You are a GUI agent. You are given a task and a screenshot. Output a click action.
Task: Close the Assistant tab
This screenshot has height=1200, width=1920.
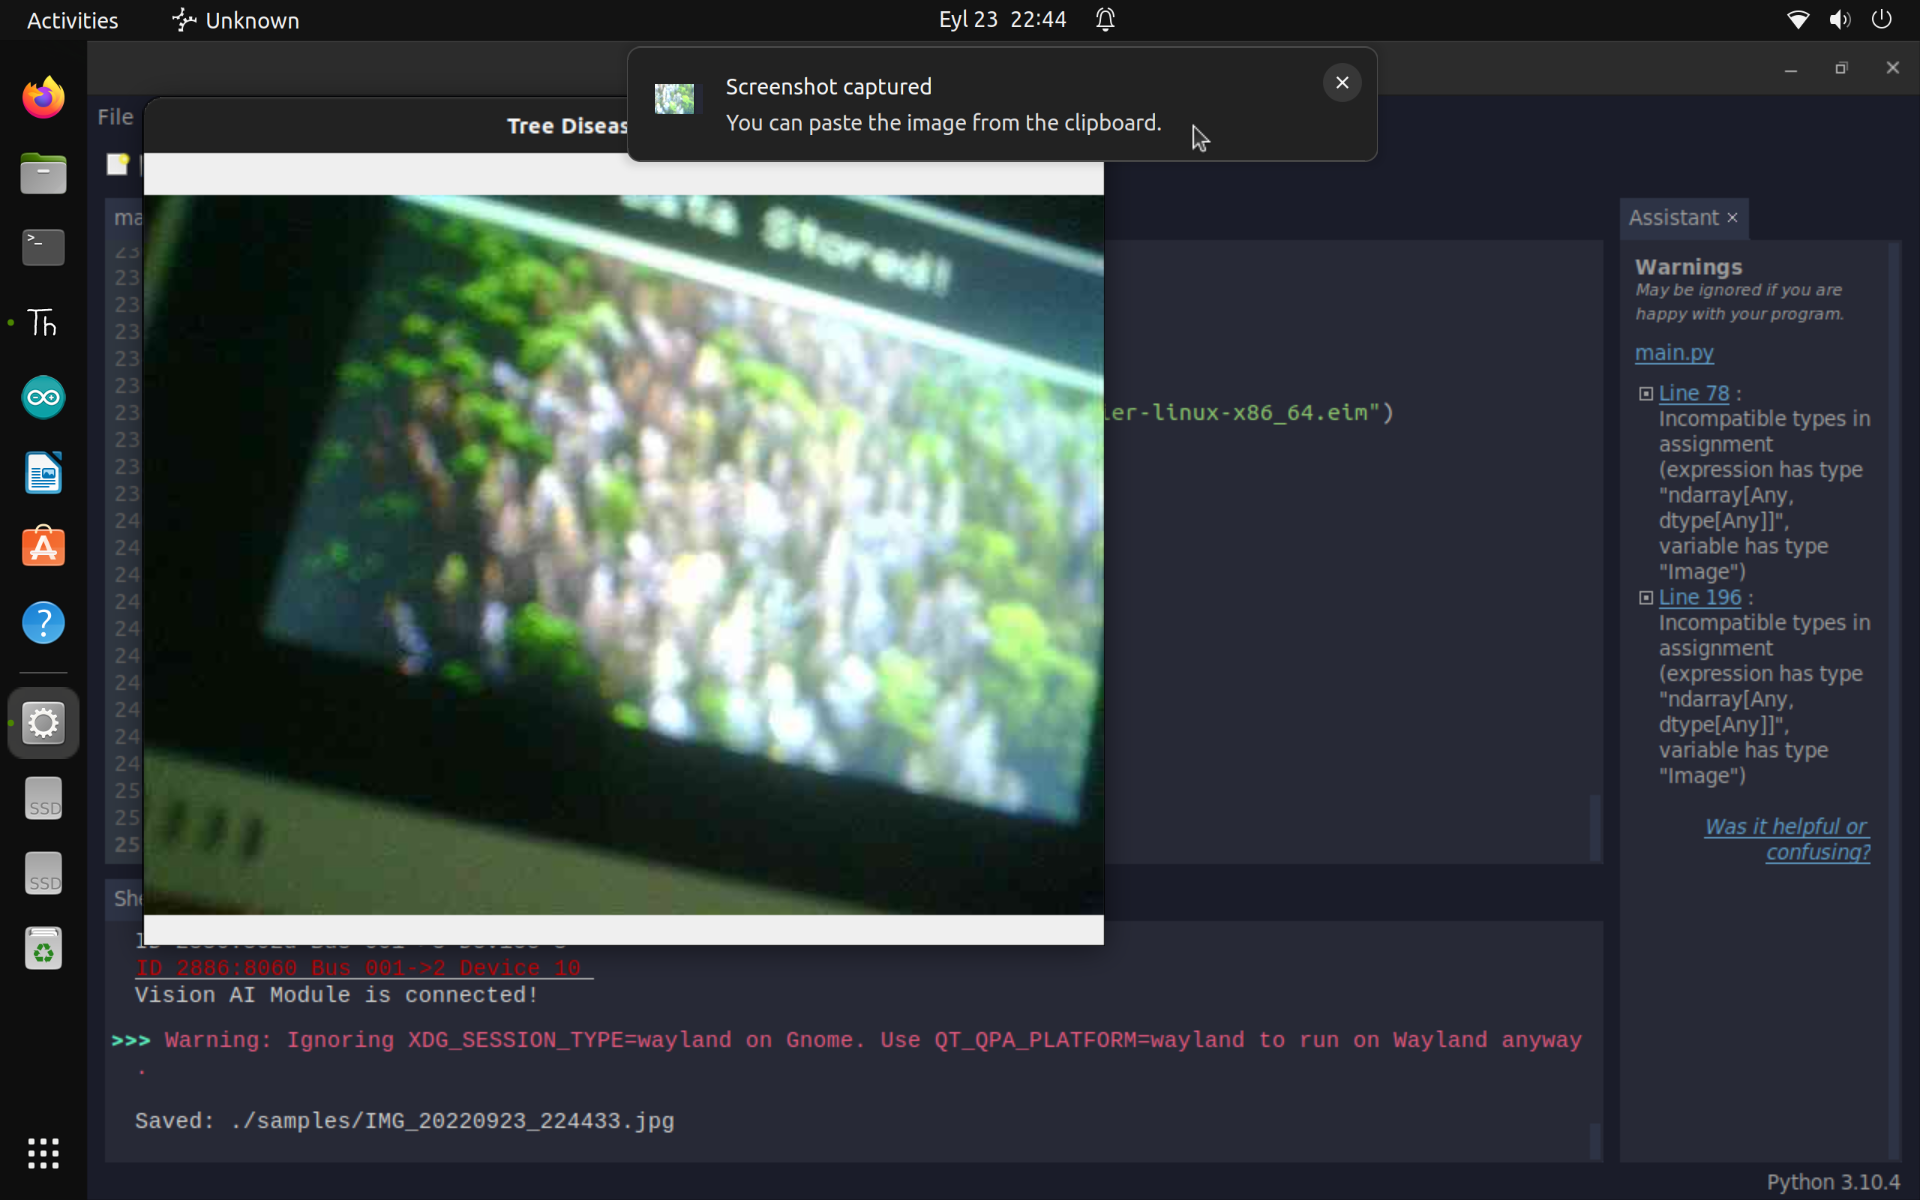pyautogui.click(x=1733, y=218)
